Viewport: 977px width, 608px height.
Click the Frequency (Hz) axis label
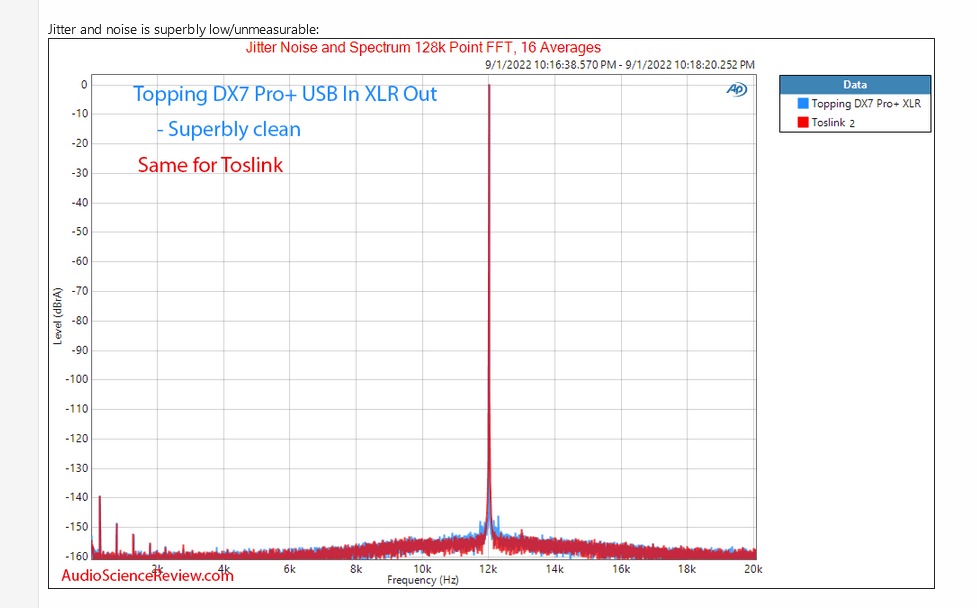[x=422, y=580]
